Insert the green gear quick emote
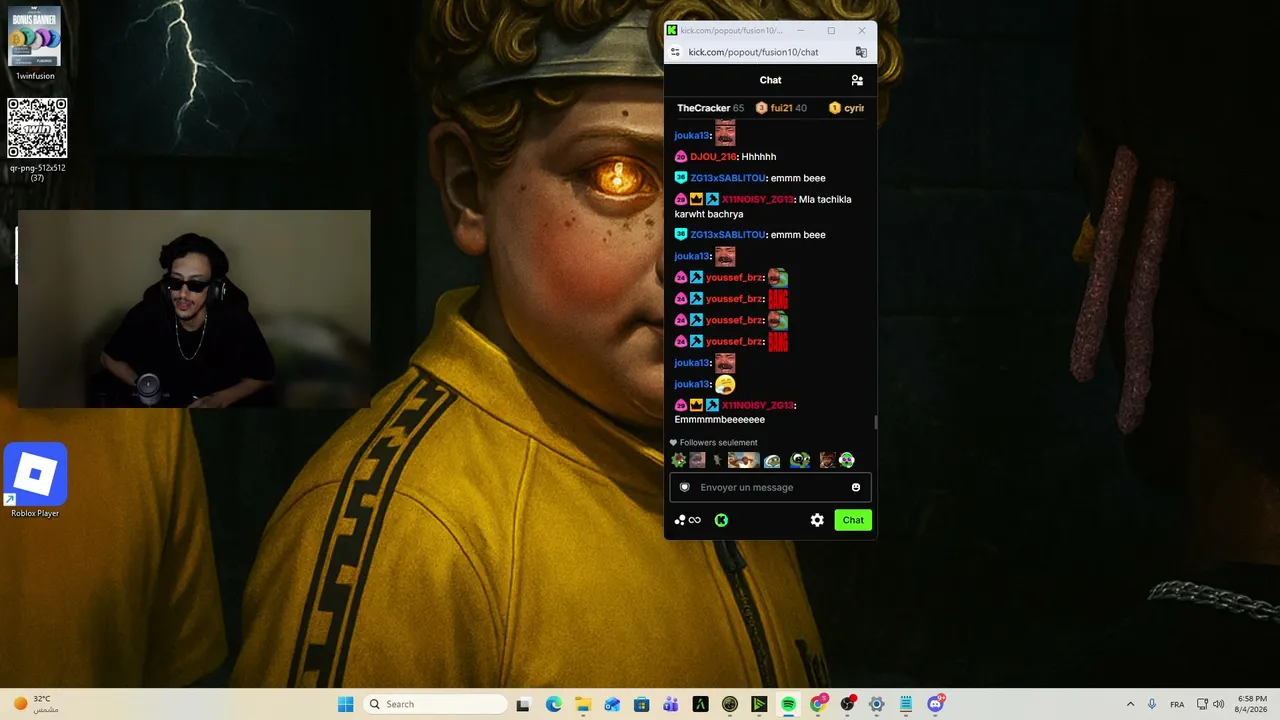 point(679,460)
